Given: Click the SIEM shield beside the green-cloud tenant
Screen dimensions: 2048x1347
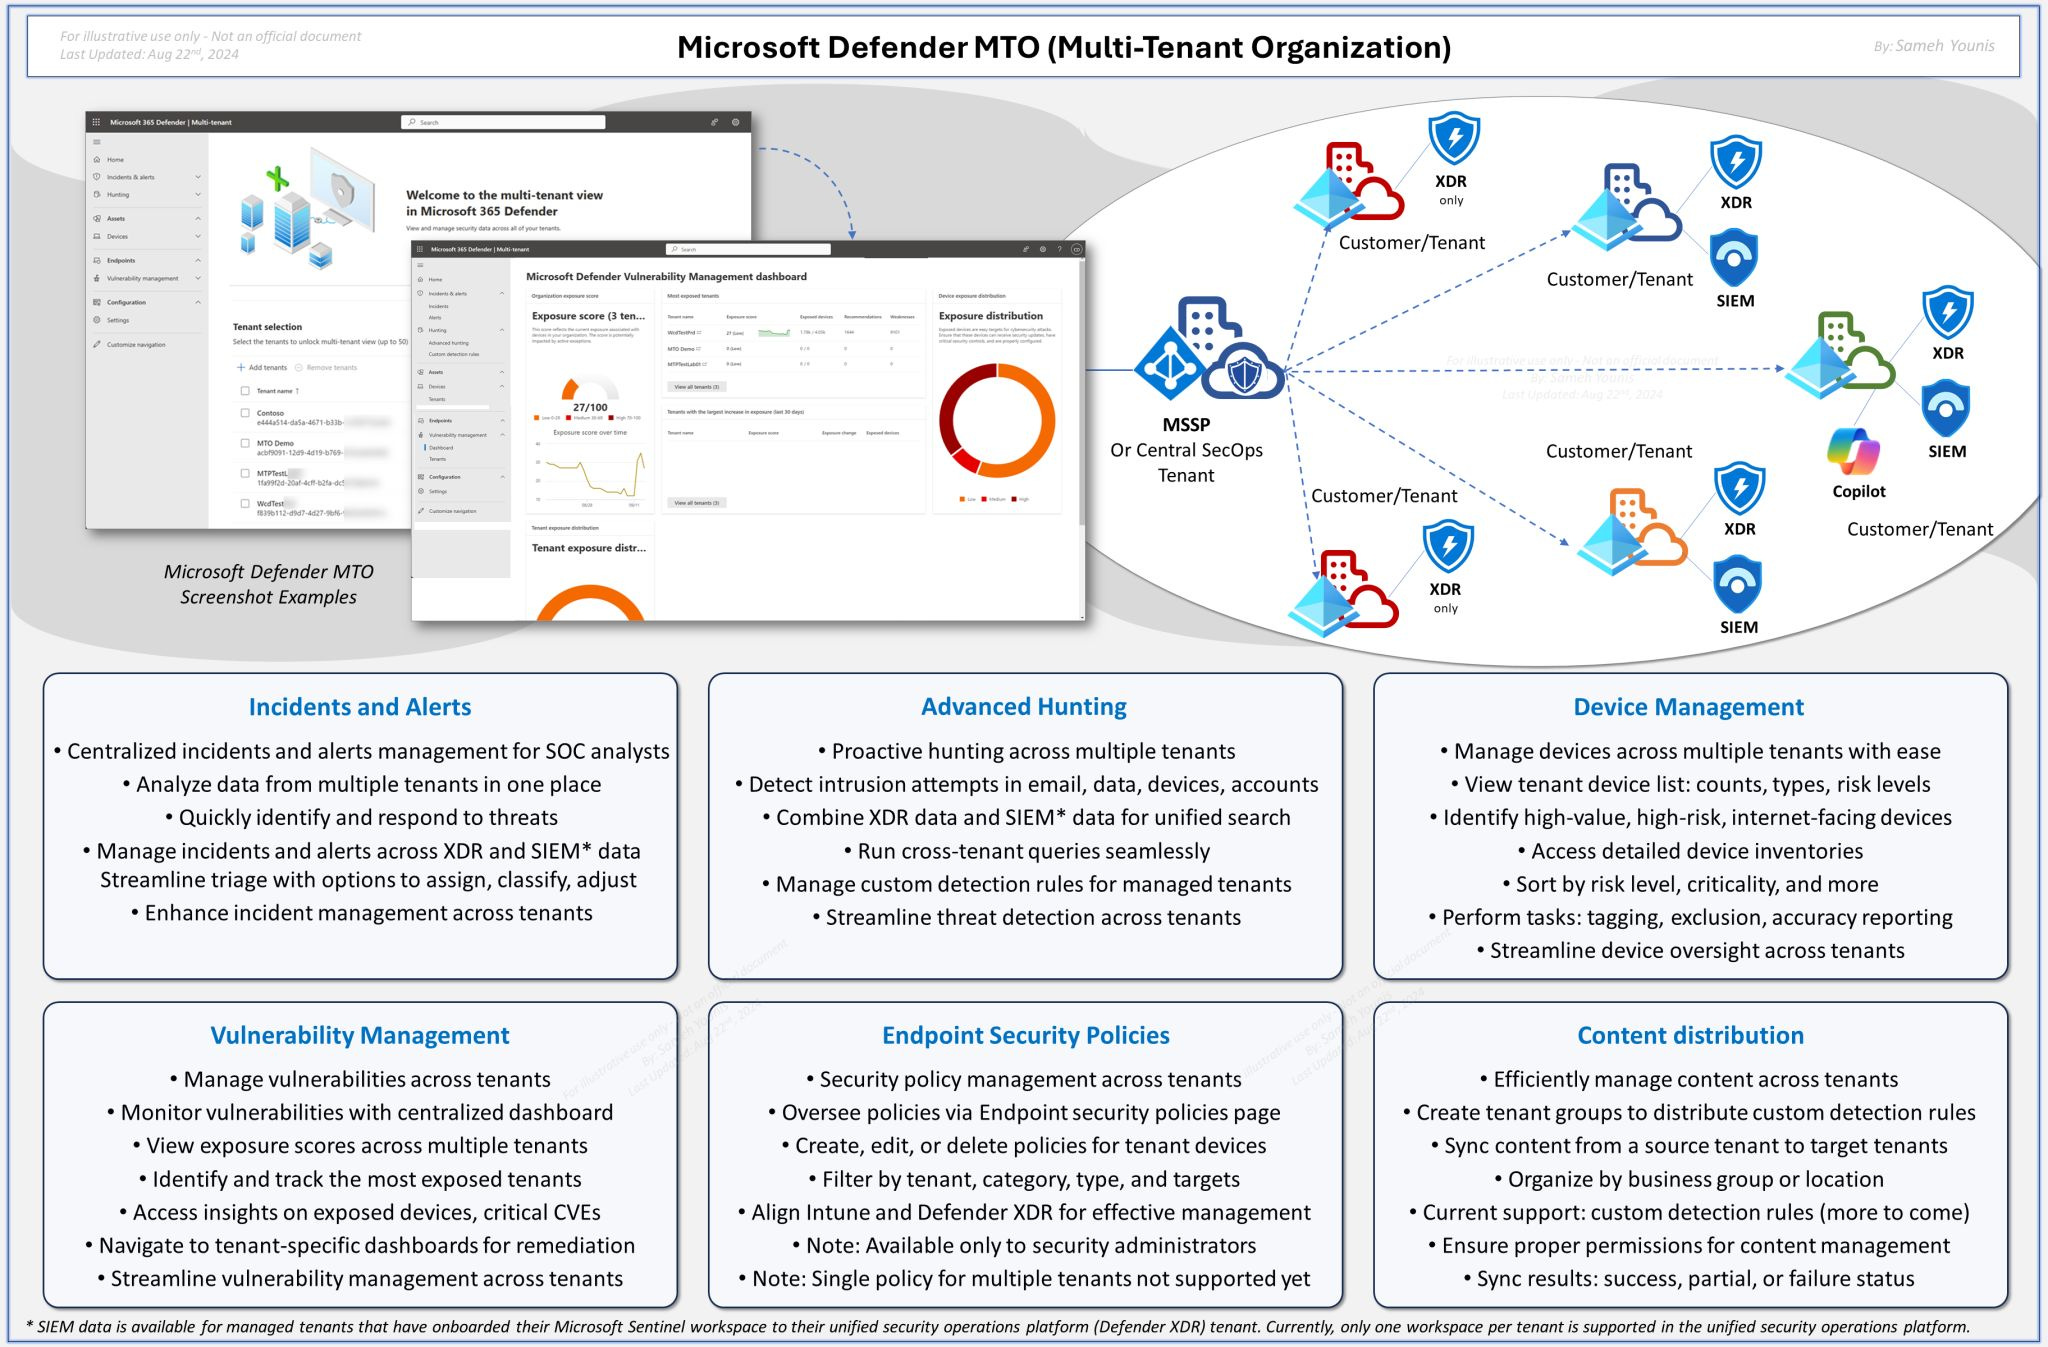Looking at the screenshot, I should point(1946,408).
